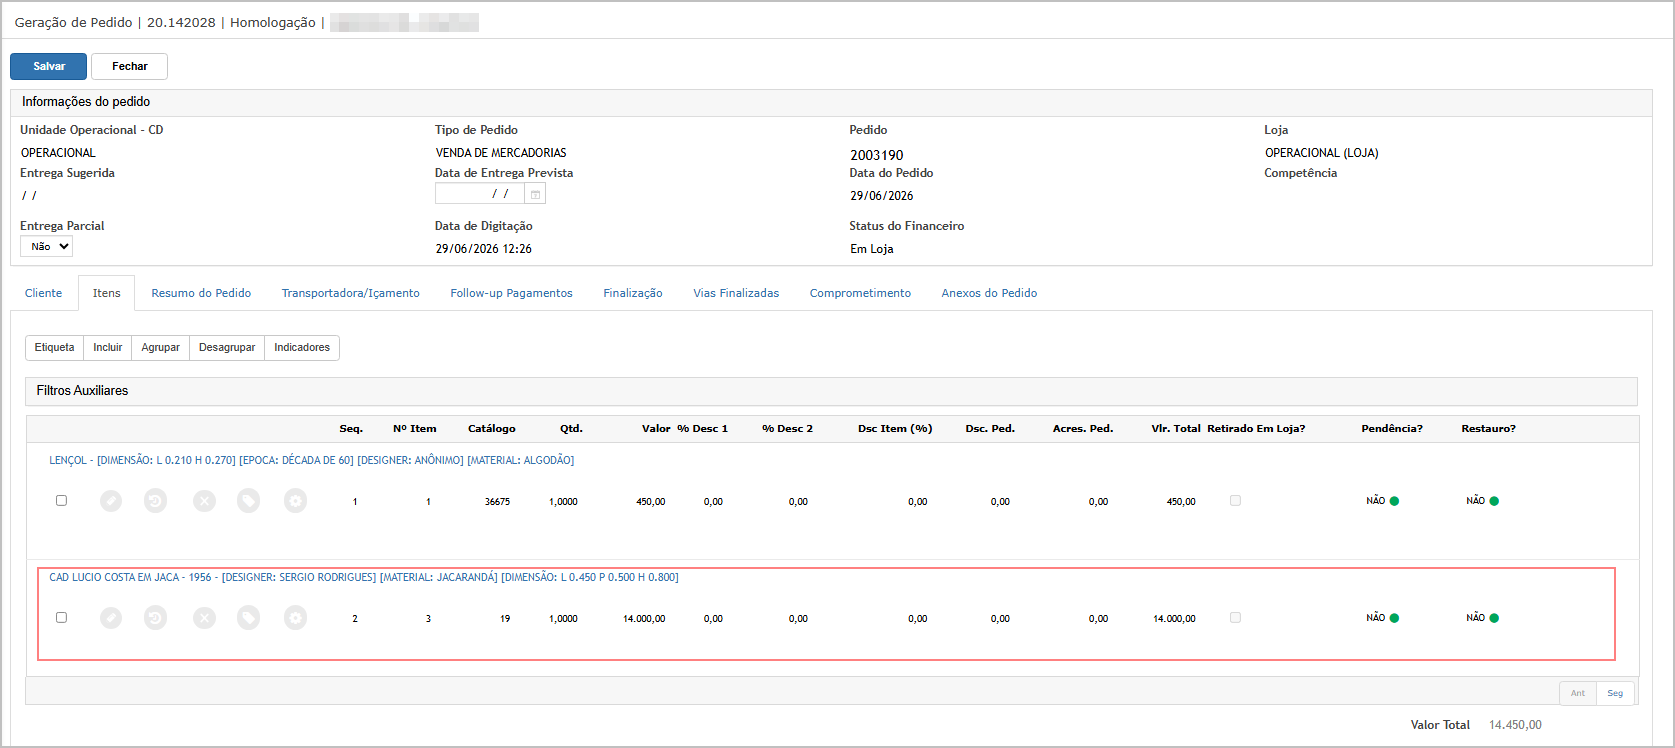Screen dimensions: 1675x748
Task: Click green Pendência dot in CAD LUCIO COSTA row
Action: (1394, 618)
